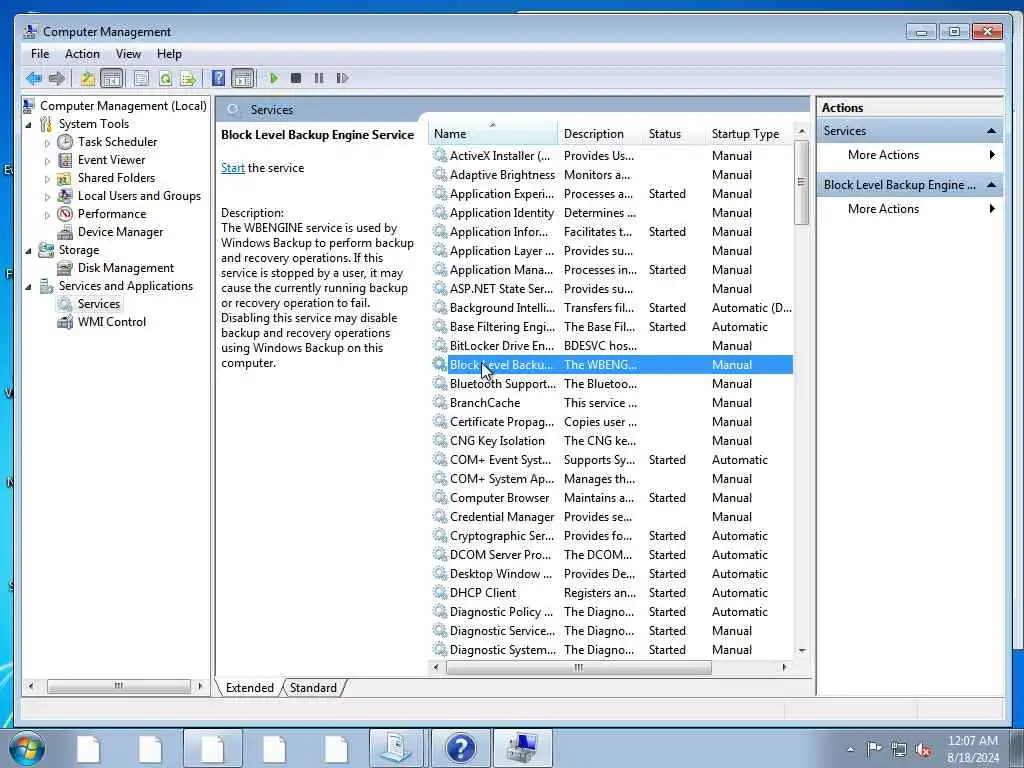
Task: Sort by the Description column header
Action: click(600, 134)
